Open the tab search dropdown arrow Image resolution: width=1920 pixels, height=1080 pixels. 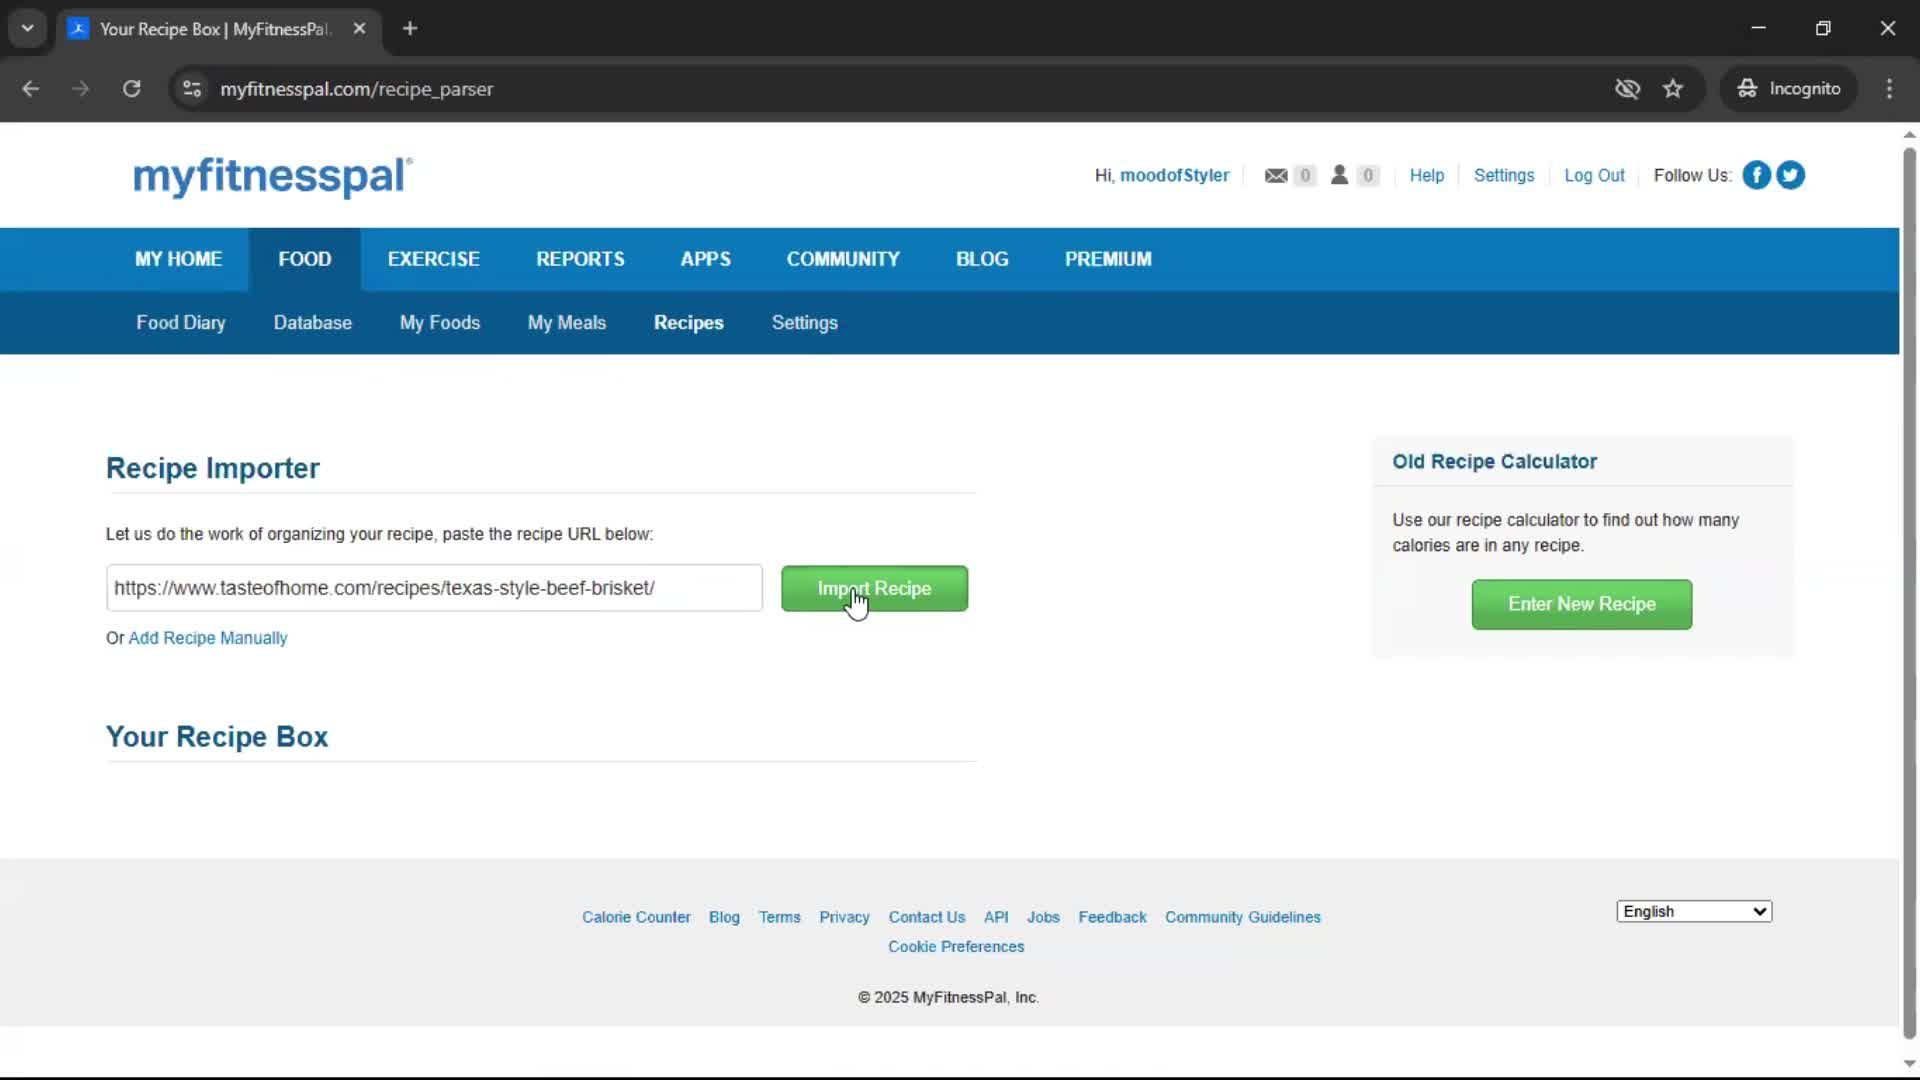28,29
